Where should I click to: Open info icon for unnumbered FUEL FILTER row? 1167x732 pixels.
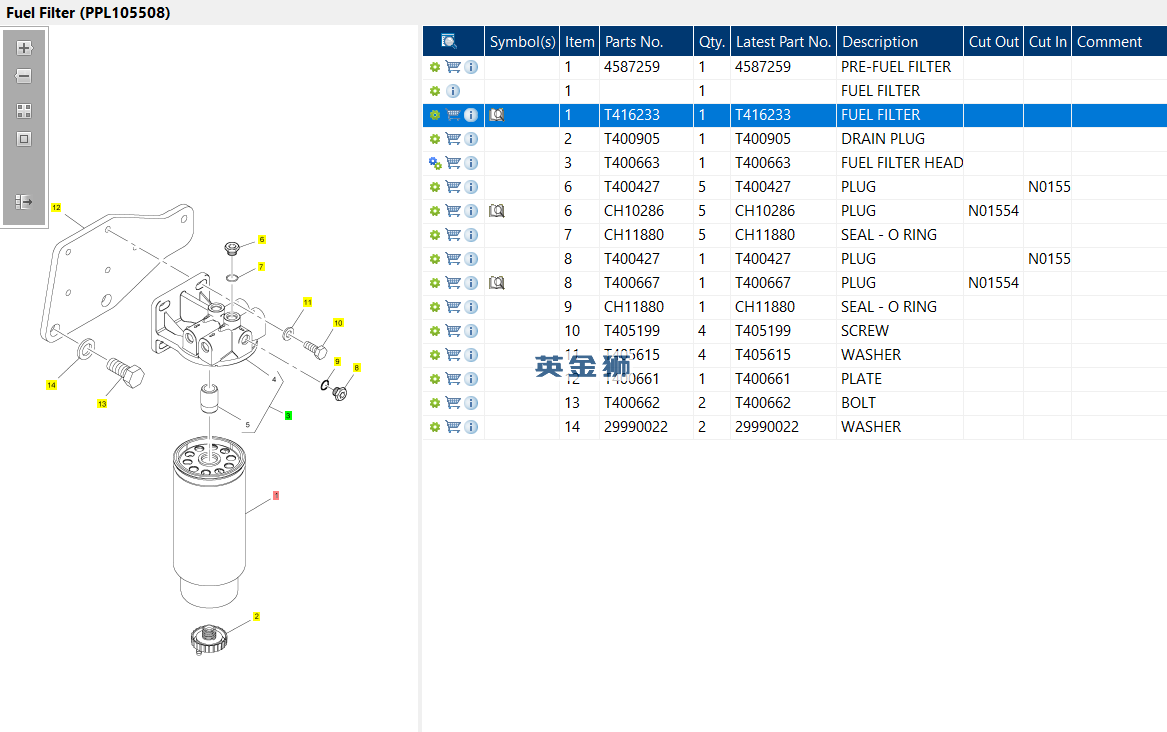(x=453, y=91)
